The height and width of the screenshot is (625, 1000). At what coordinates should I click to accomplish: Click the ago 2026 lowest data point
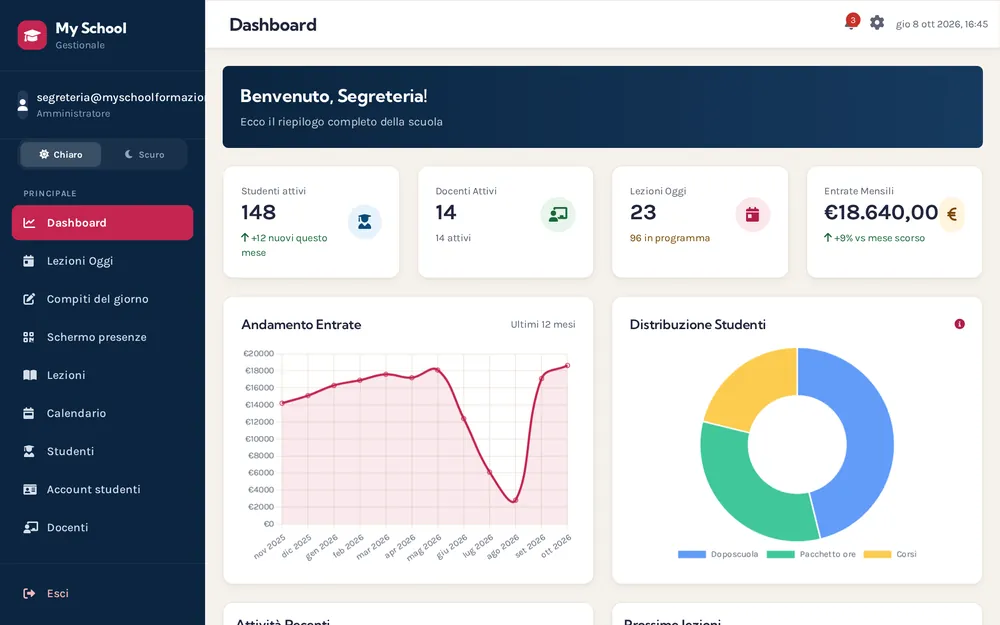[515, 501]
